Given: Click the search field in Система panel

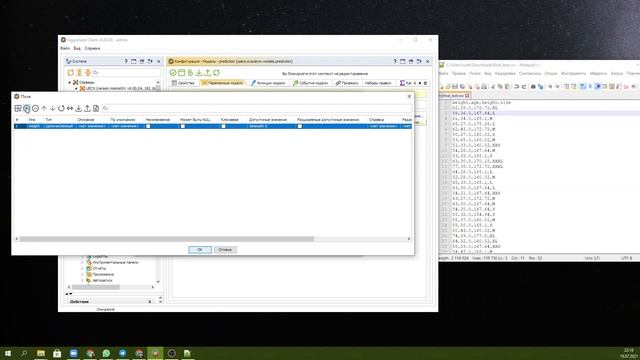Looking at the screenshot, I should point(127,73).
